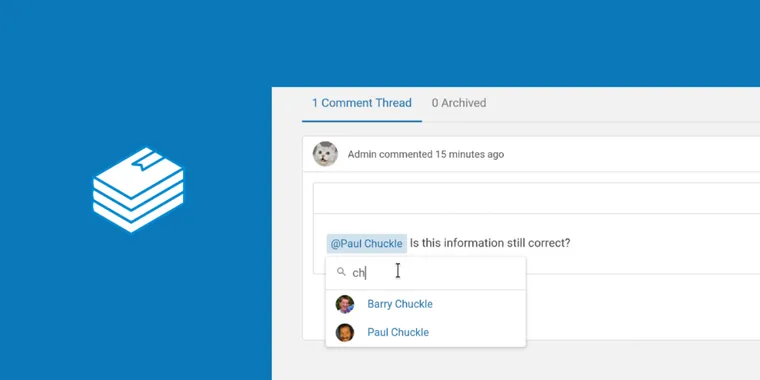Select Barry Chuckle from the mention list
Screen dimensions: 760x380
[426, 304]
